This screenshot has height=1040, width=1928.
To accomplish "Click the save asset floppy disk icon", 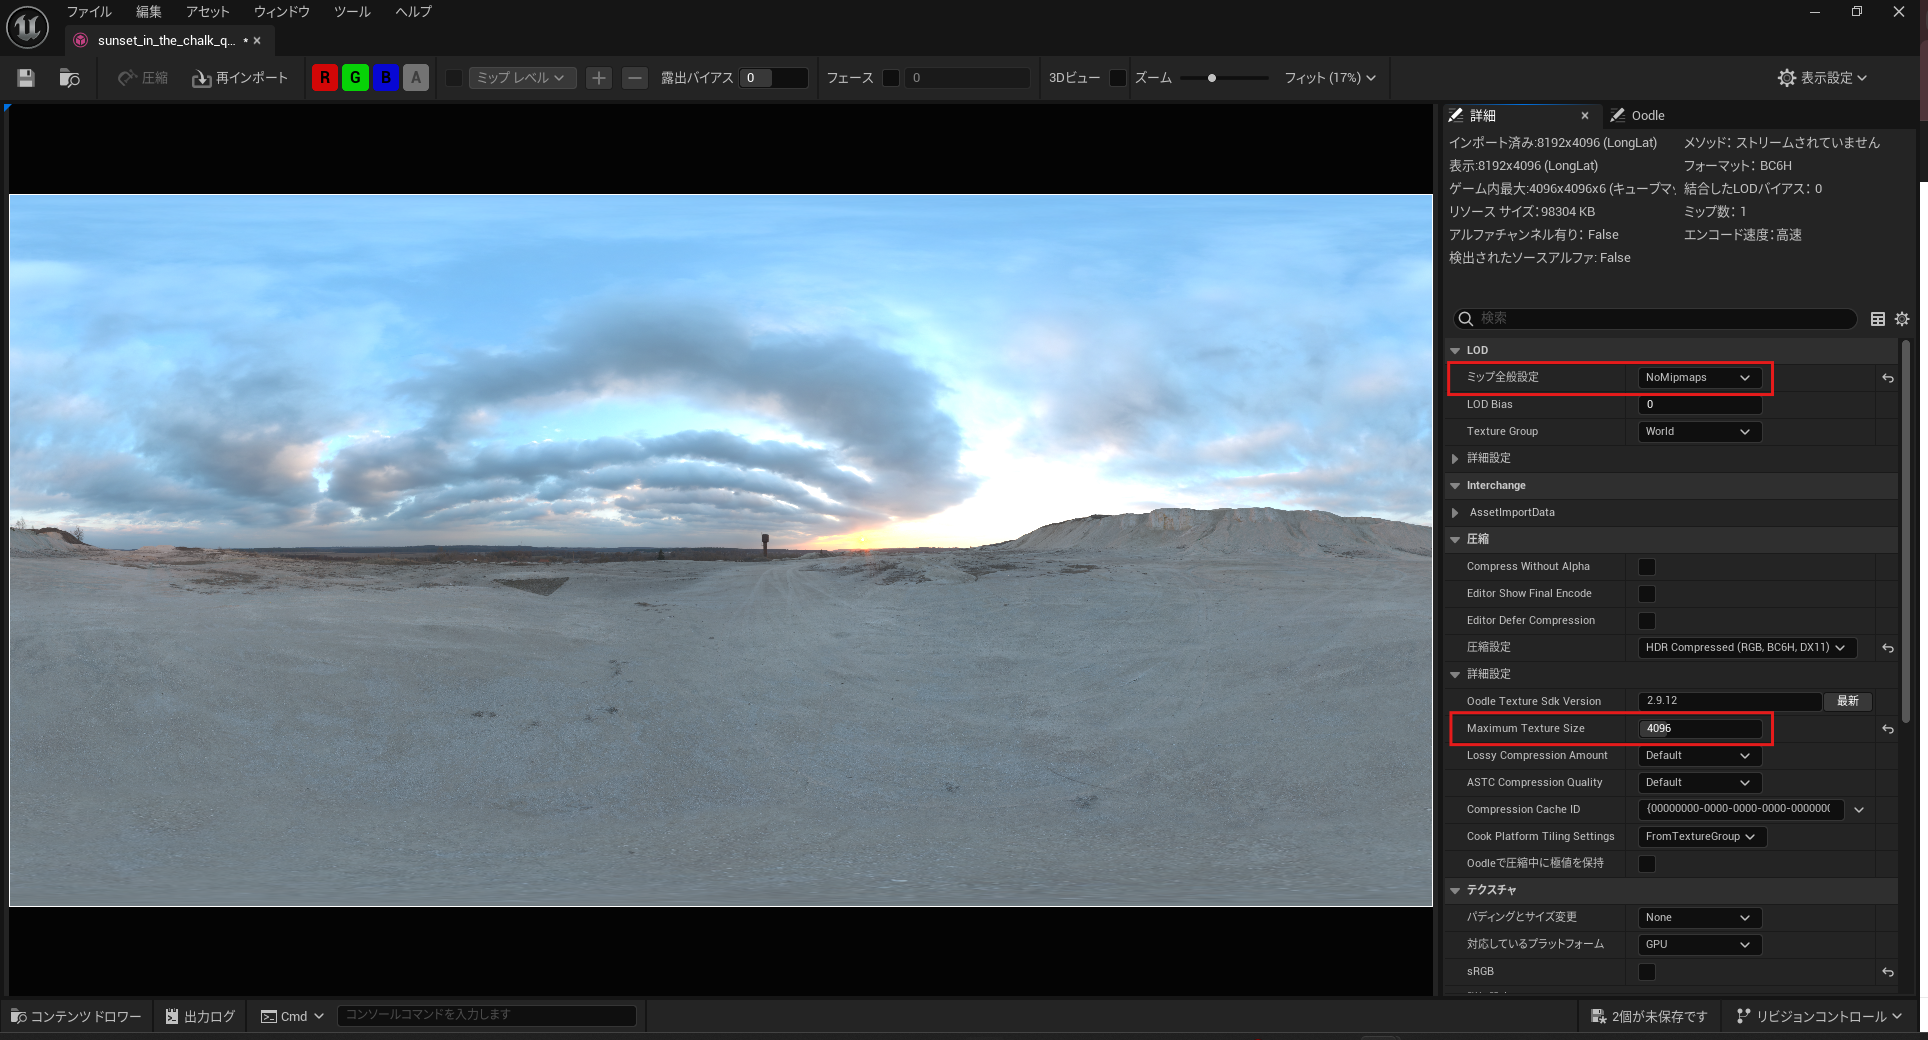I will [26, 78].
